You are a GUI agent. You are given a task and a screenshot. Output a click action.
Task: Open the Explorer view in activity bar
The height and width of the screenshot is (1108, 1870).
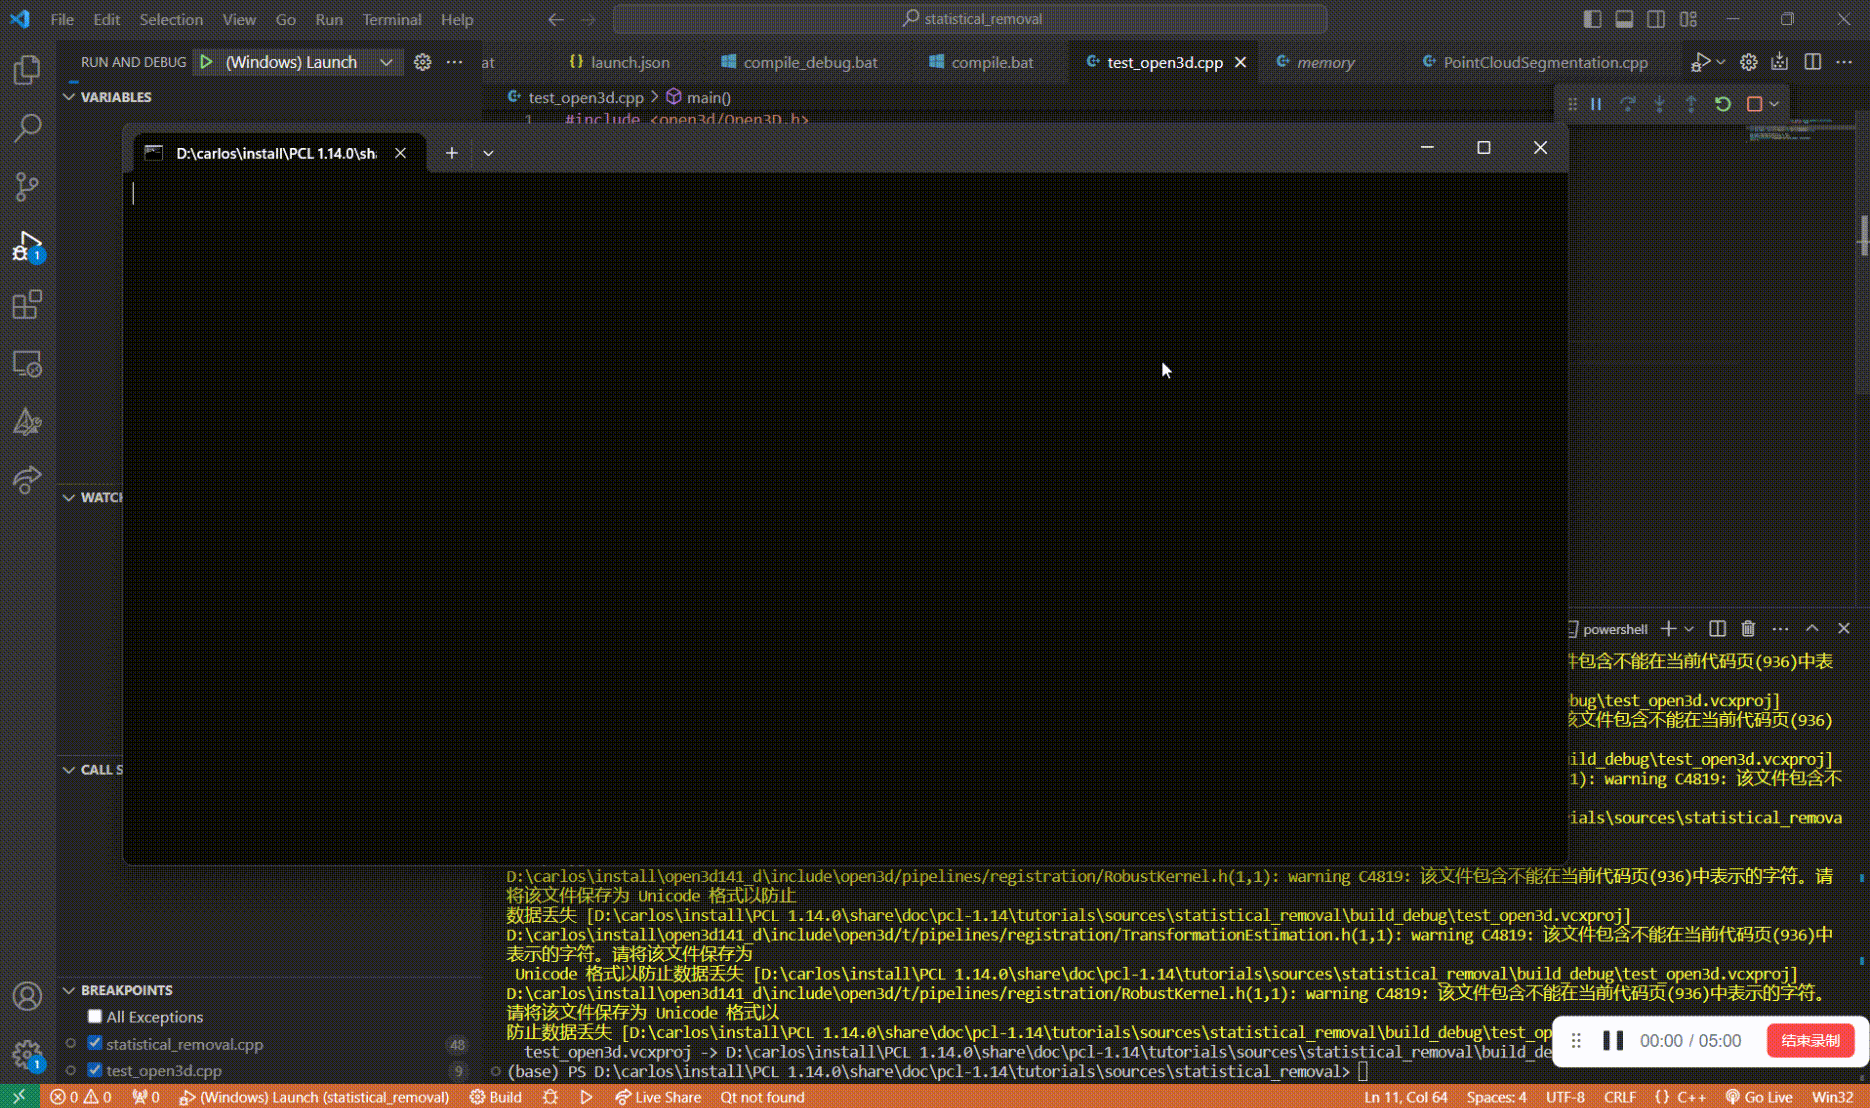27,69
